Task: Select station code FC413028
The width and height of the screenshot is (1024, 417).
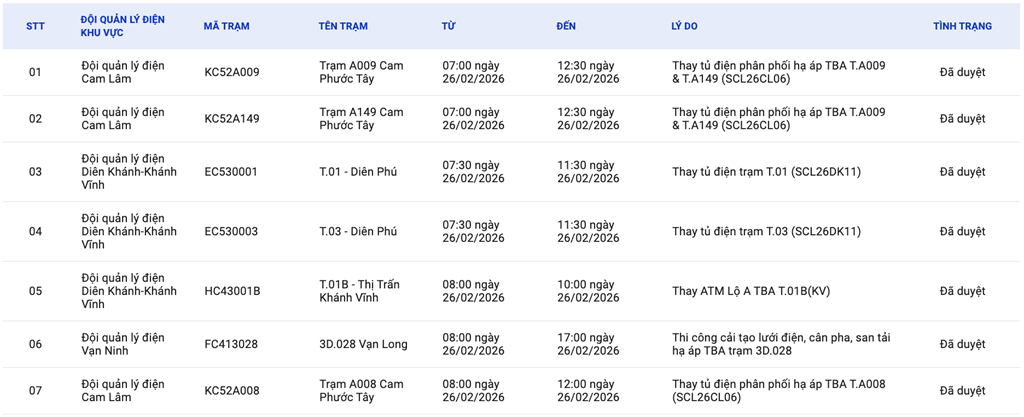Action: click(231, 344)
